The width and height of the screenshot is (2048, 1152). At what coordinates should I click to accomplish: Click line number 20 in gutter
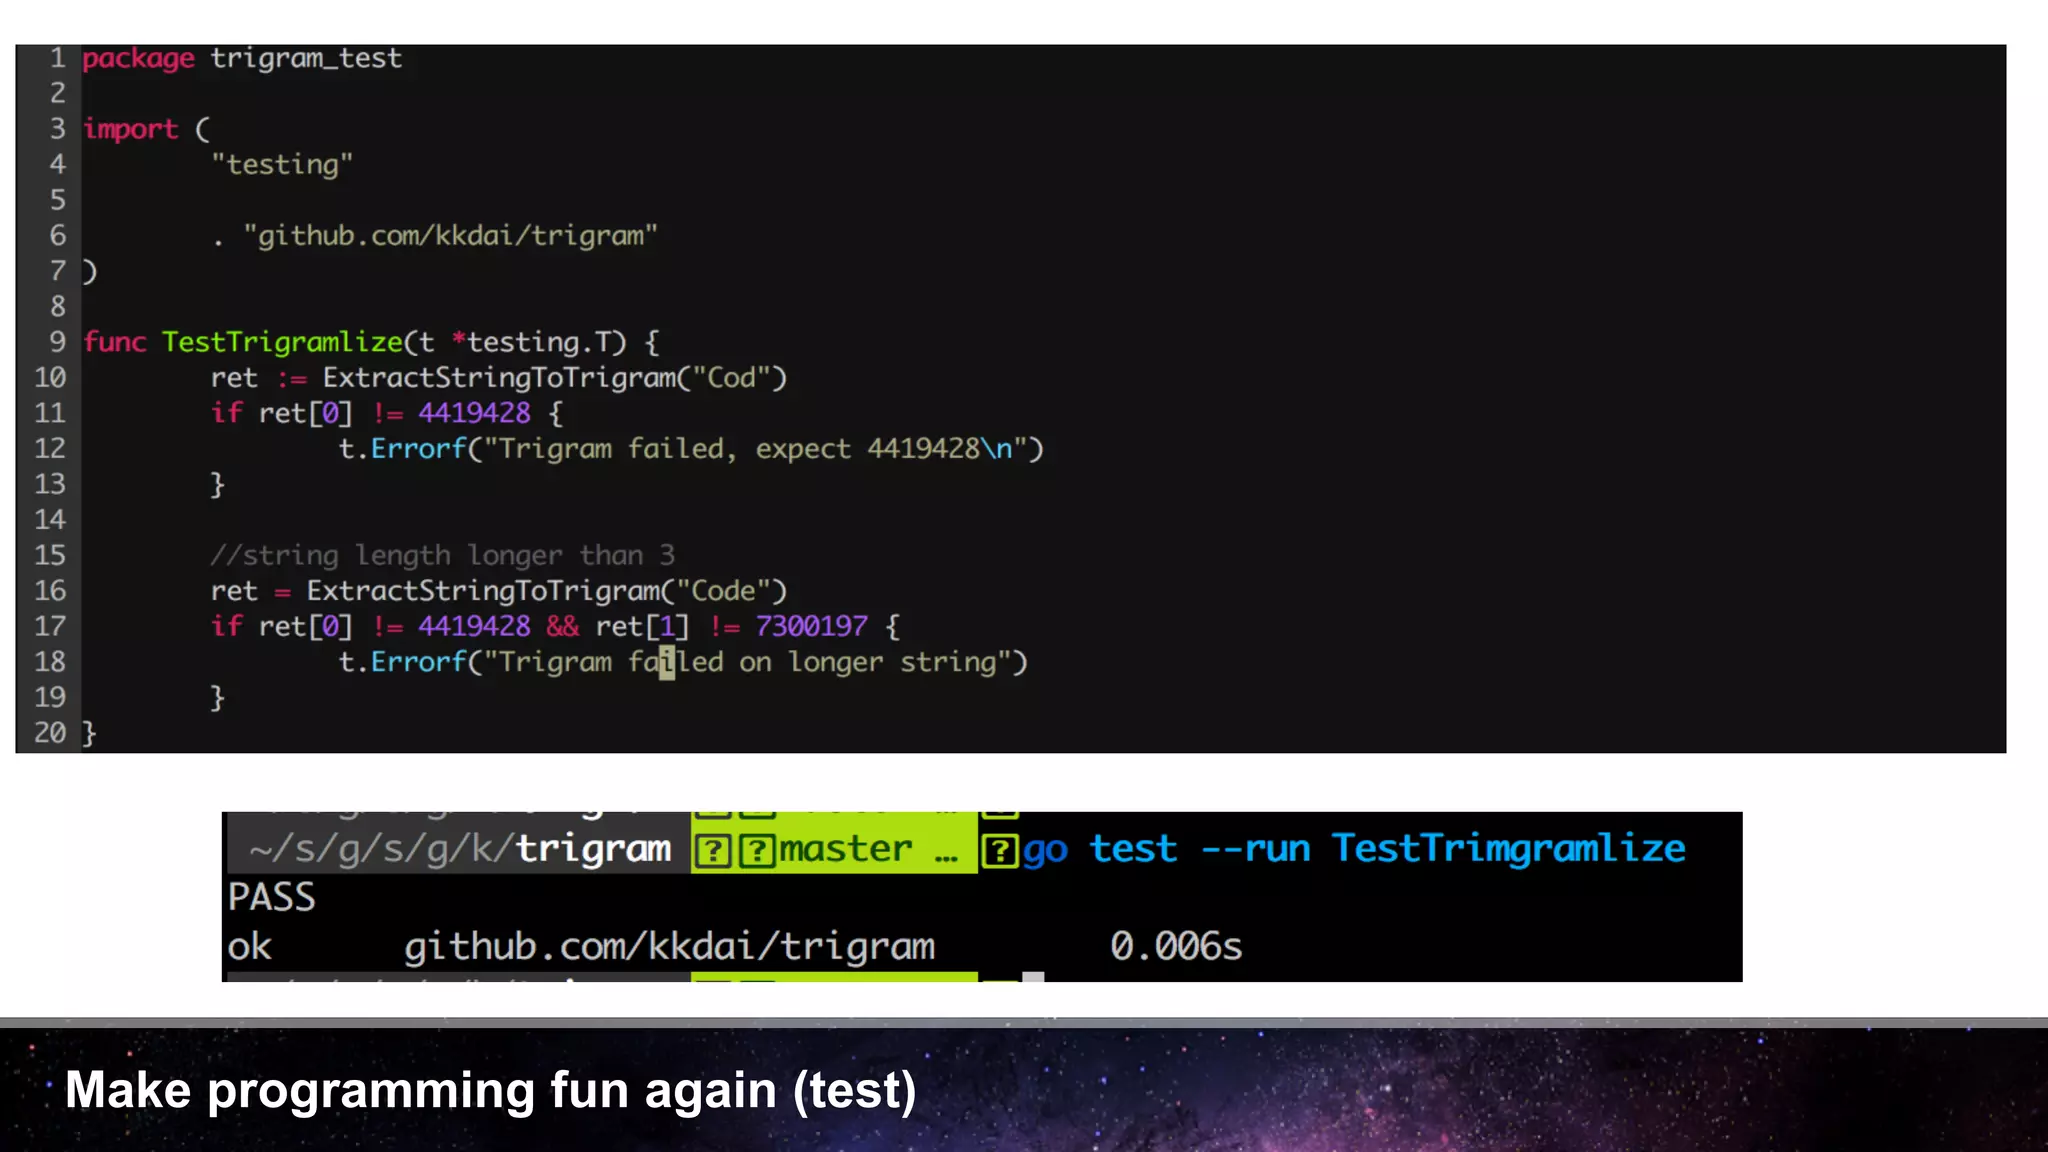[x=50, y=733]
